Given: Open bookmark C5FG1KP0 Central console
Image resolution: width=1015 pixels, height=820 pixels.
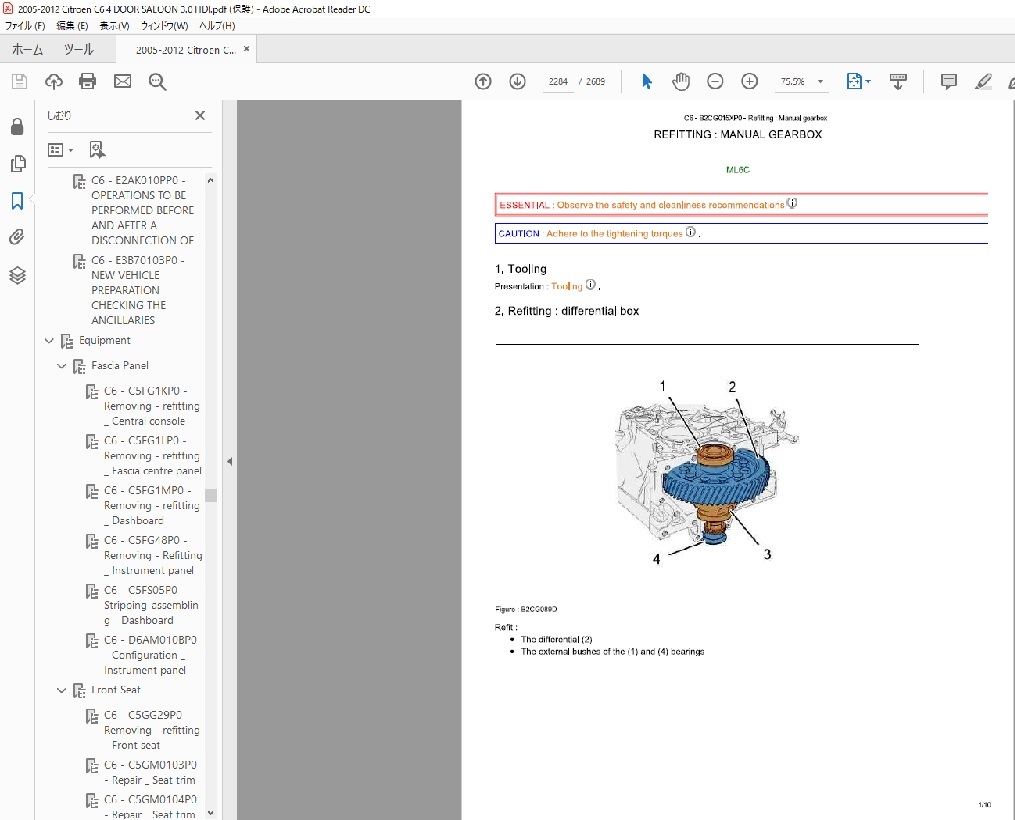Looking at the screenshot, I should (x=151, y=406).
